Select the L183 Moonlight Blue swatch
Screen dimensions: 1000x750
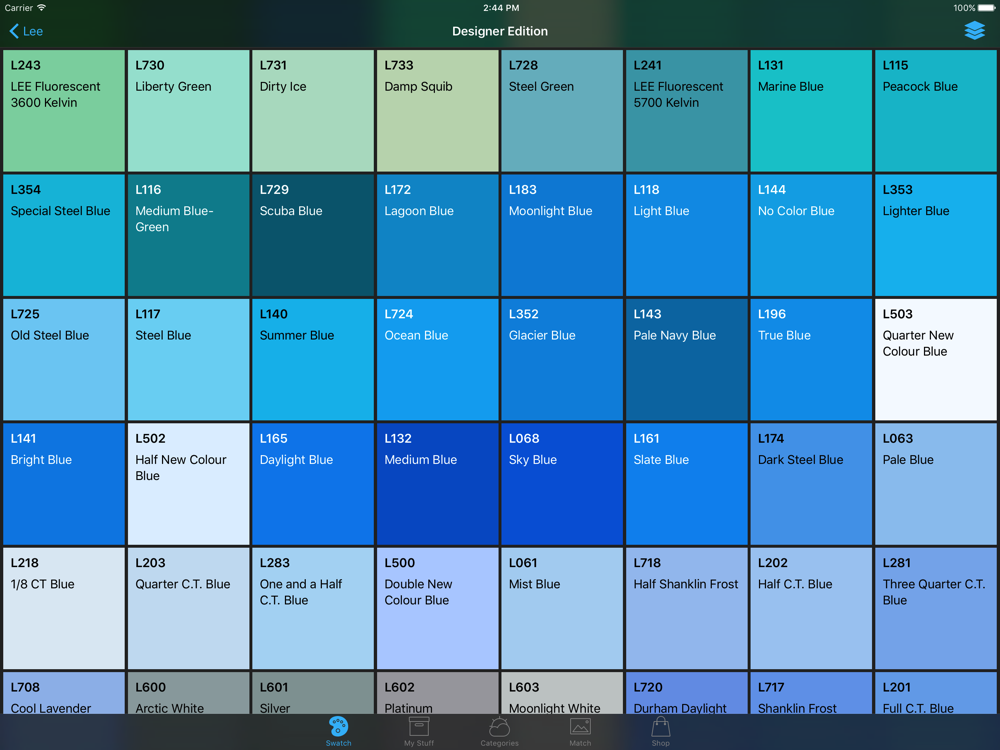coord(562,235)
